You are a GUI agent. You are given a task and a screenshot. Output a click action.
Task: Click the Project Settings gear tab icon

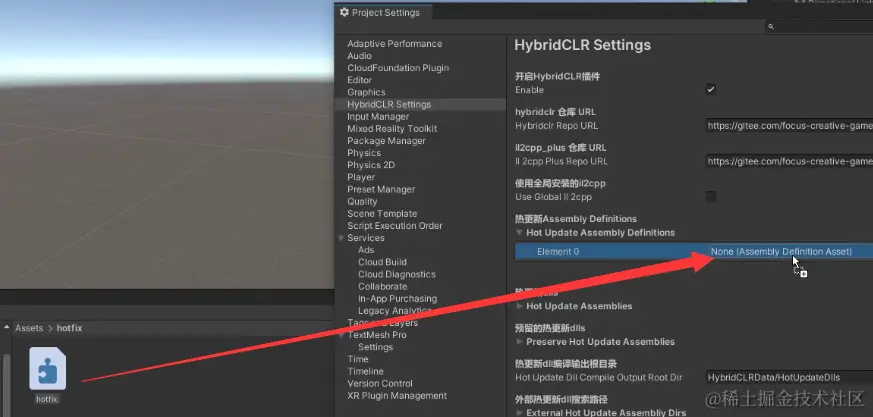[344, 12]
